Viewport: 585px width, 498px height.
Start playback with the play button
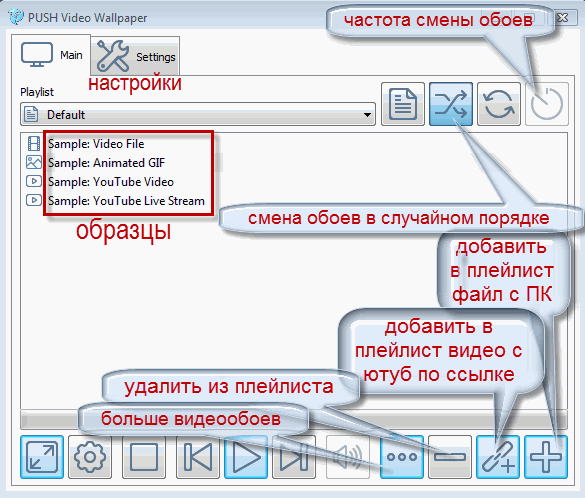tap(246, 457)
